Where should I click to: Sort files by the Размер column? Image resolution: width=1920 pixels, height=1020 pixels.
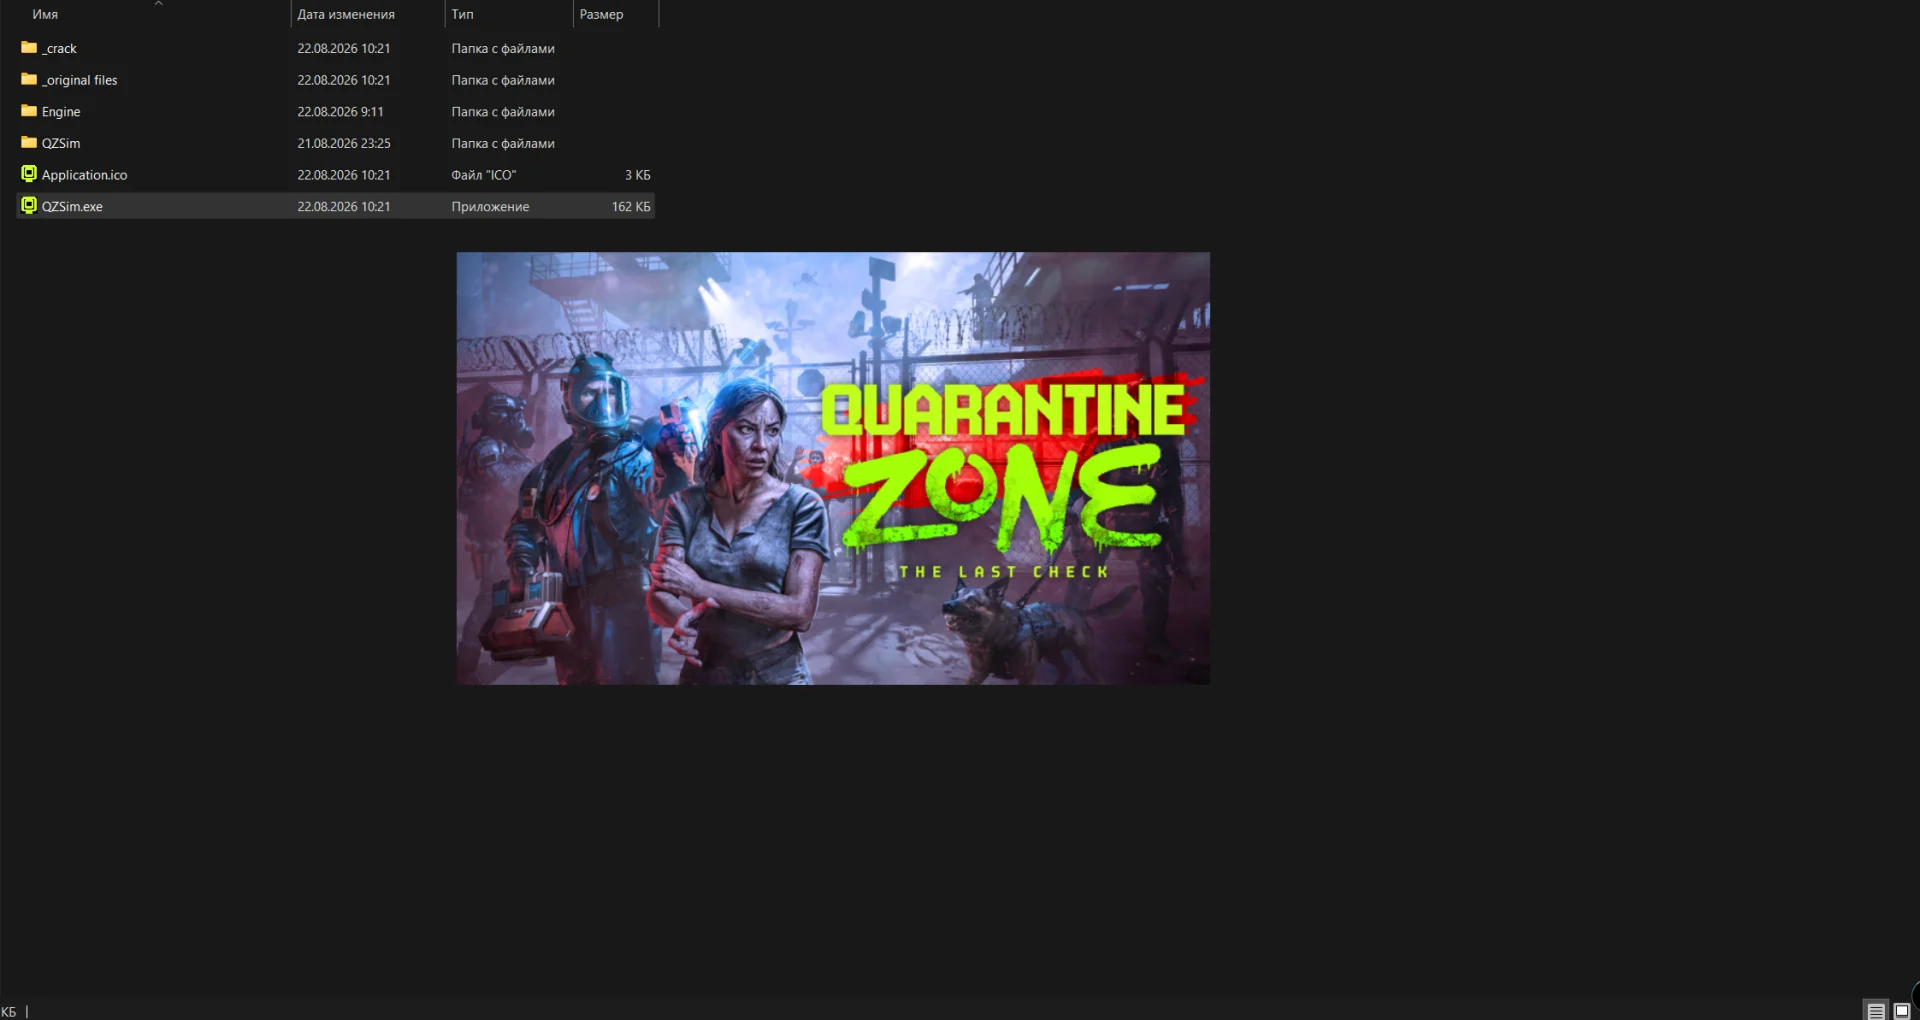(601, 14)
